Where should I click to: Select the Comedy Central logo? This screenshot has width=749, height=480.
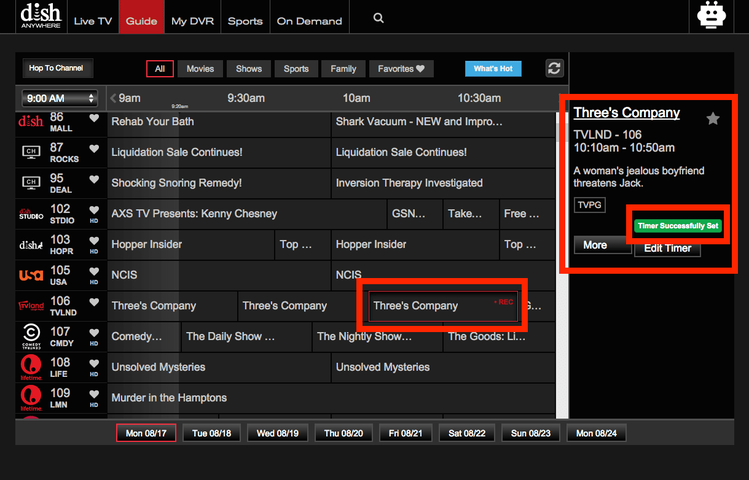[31, 336]
